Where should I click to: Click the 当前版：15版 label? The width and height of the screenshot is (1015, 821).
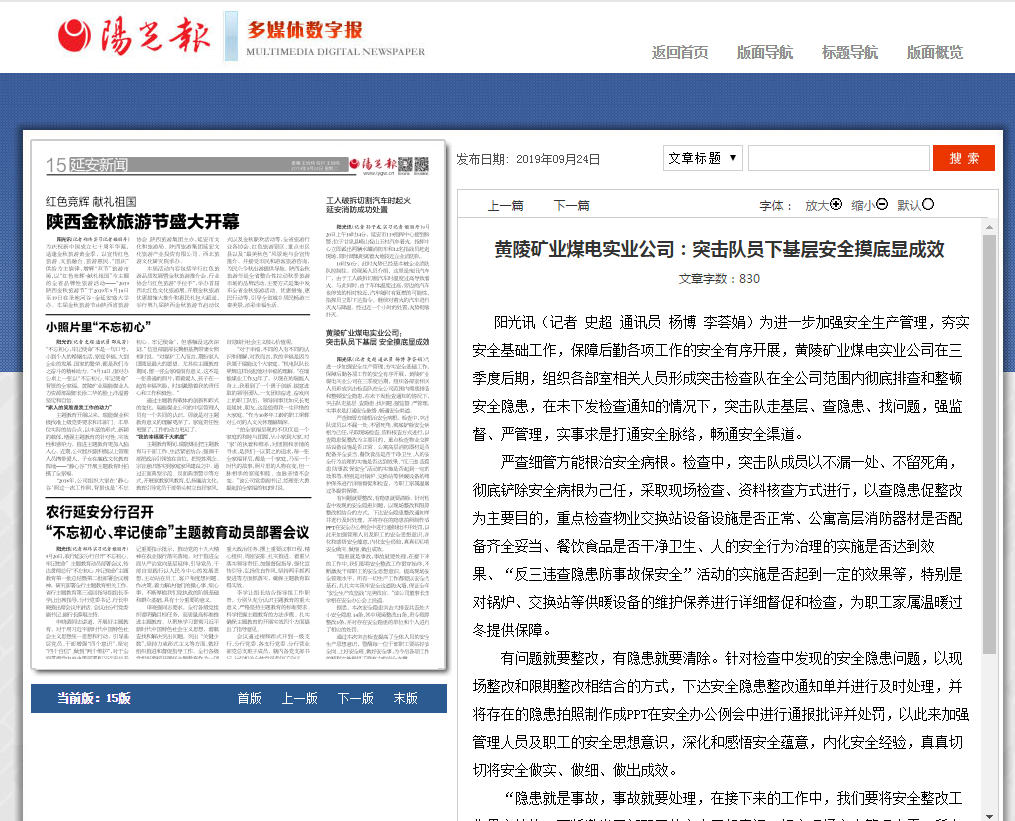[x=94, y=698]
